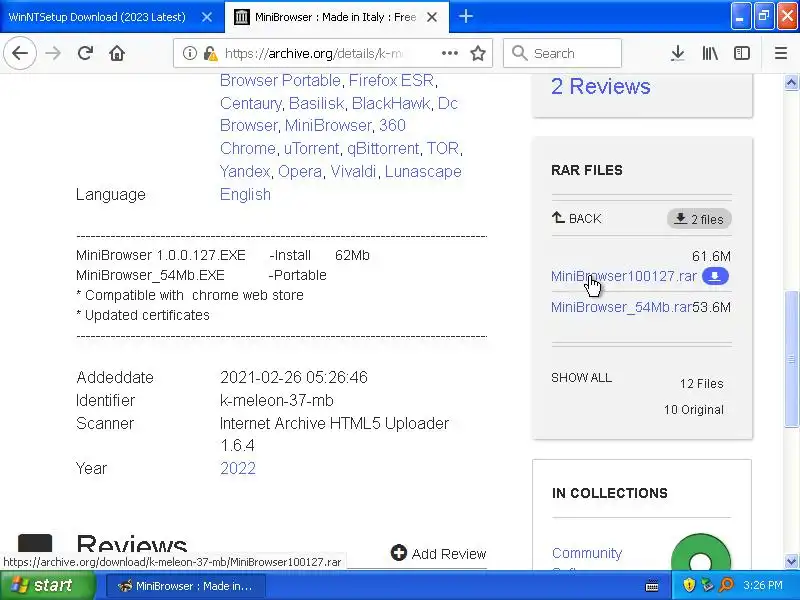
Task: Click the Opera topic link
Action: point(300,171)
